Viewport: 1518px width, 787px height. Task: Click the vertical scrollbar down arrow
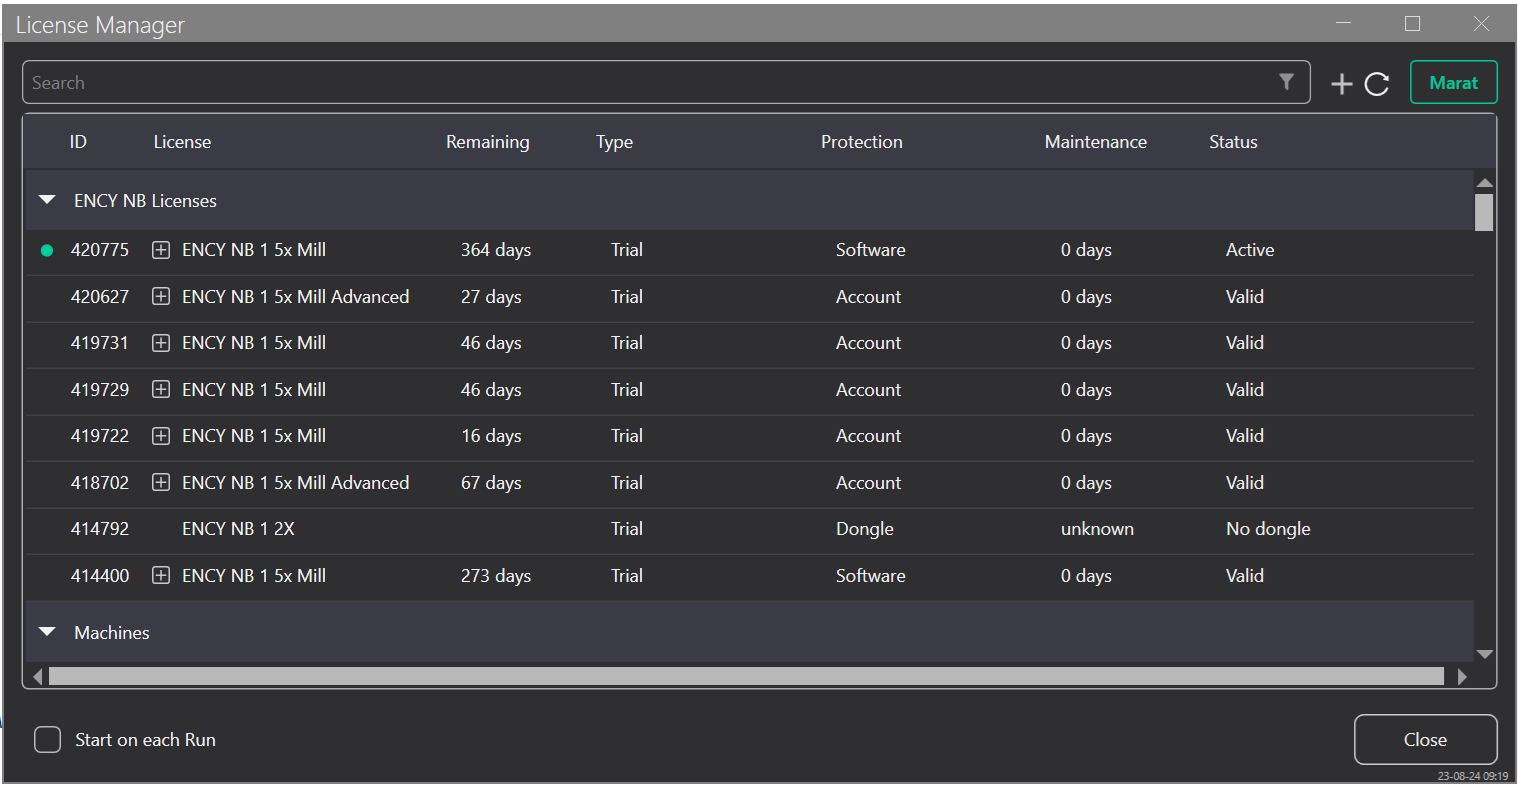coord(1484,654)
